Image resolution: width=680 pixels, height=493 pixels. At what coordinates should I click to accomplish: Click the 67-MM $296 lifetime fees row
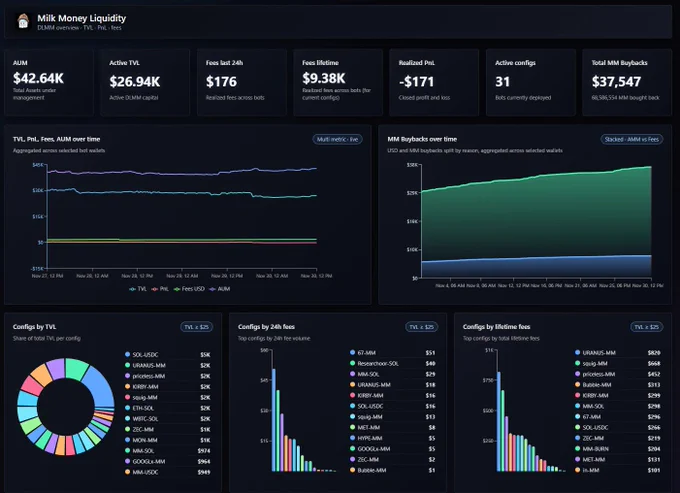point(618,417)
